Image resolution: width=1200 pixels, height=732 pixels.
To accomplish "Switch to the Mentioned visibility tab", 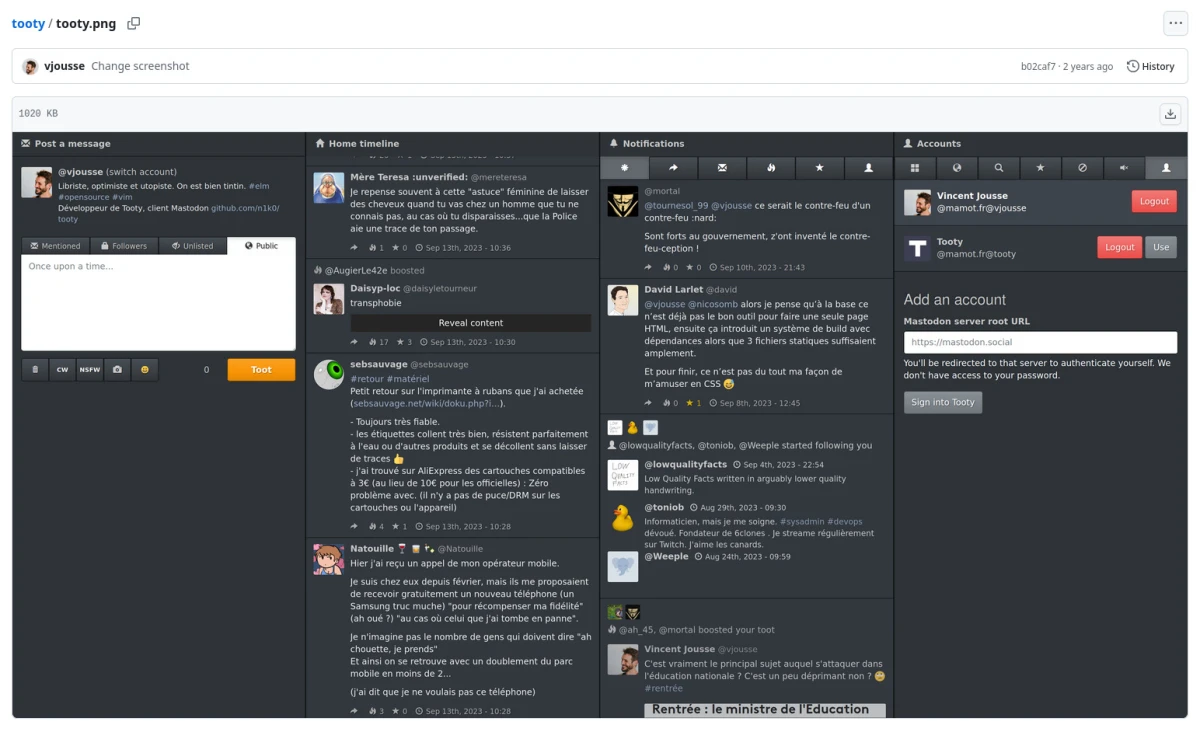I will (55, 245).
